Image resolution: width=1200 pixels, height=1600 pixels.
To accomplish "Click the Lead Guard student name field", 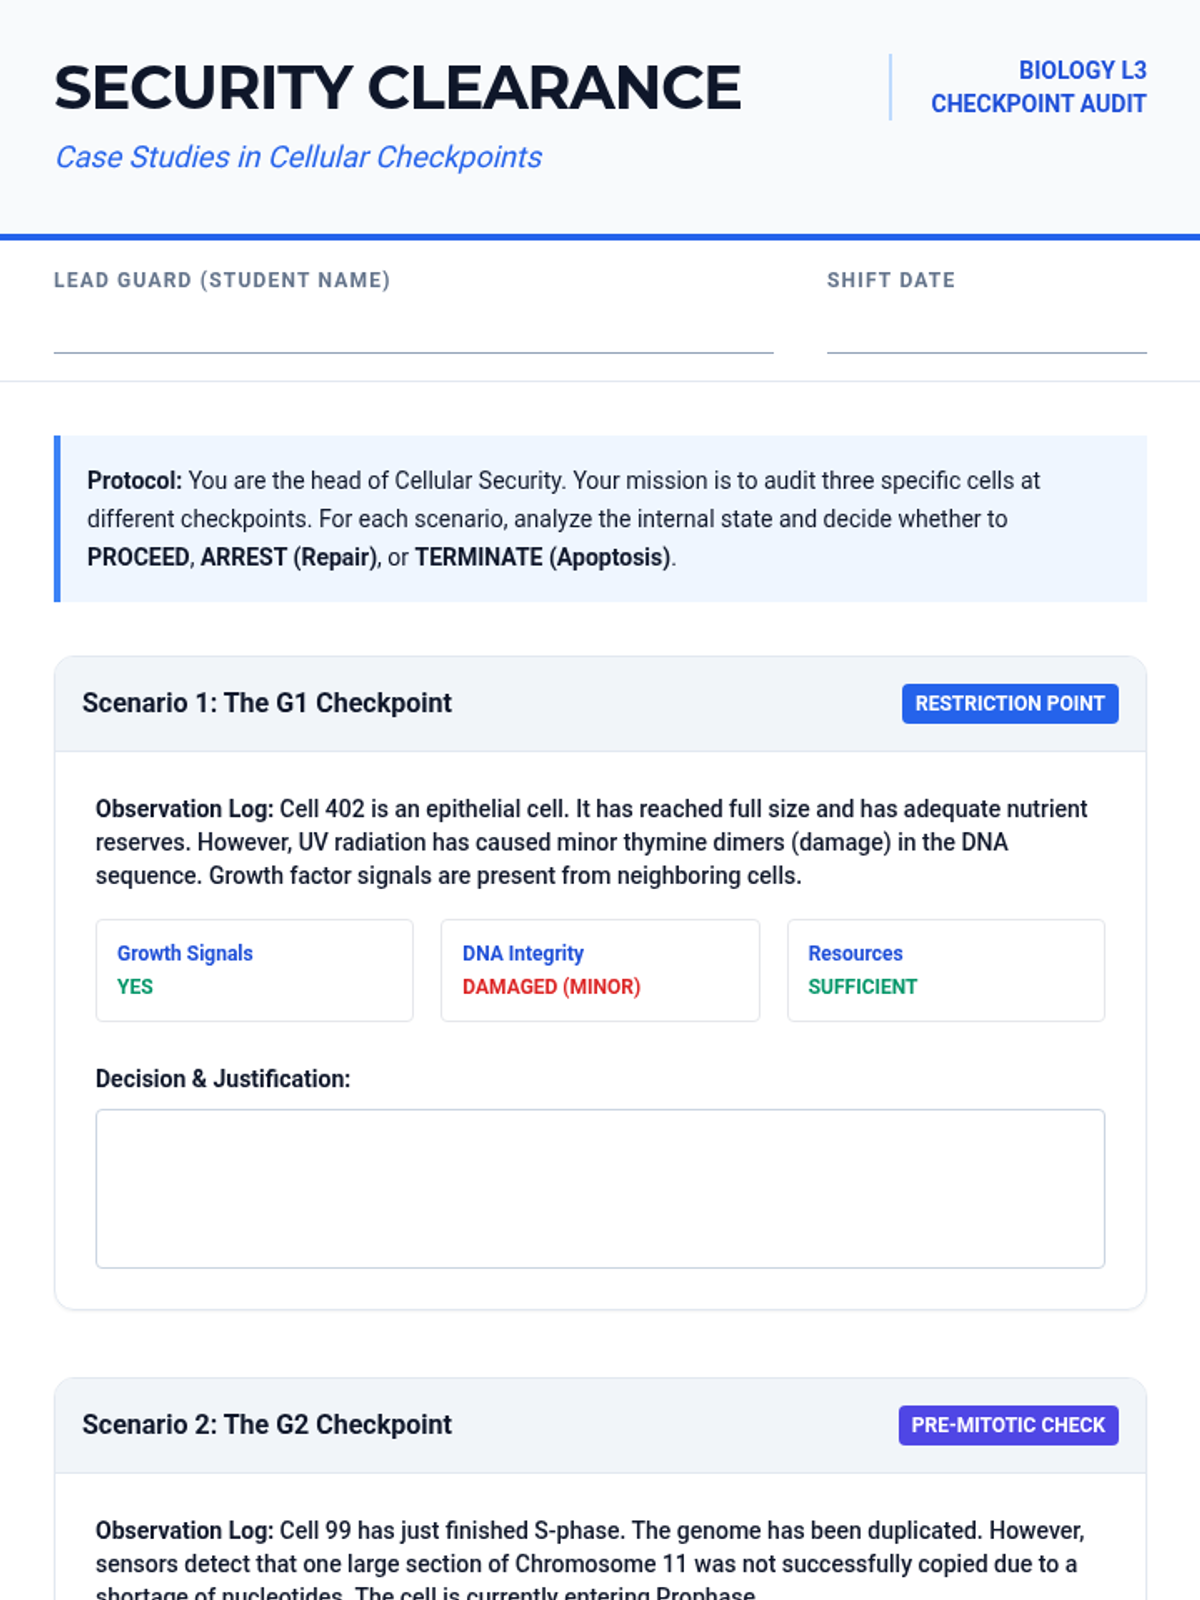I will [x=413, y=332].
